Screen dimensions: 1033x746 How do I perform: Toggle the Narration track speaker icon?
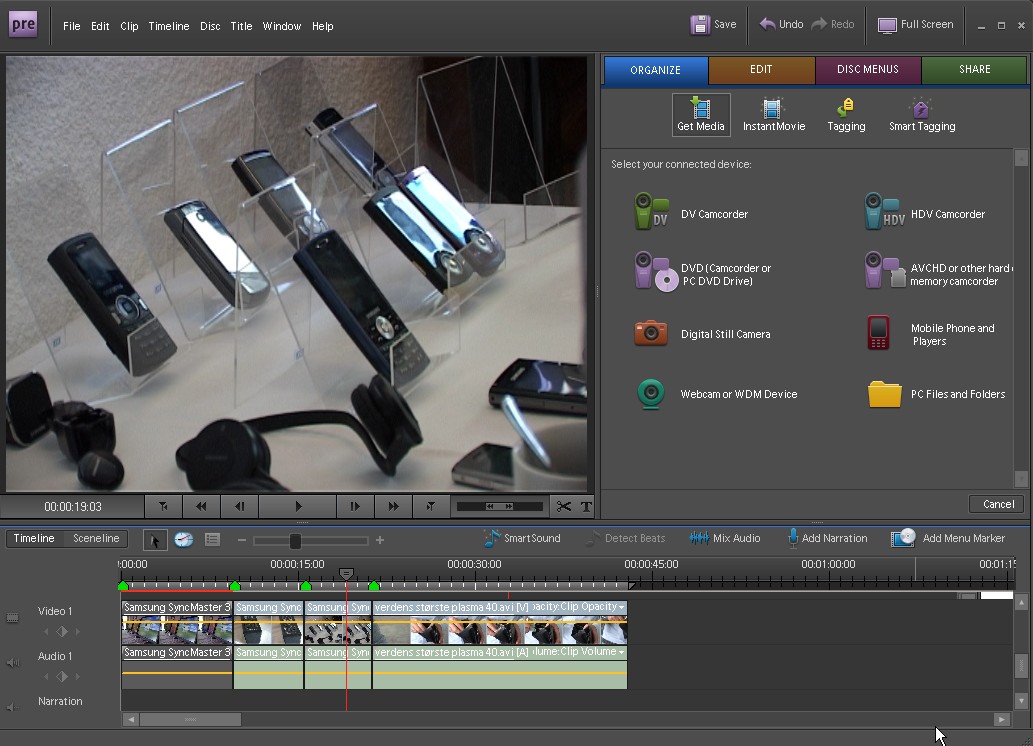(x=13, y=707)
